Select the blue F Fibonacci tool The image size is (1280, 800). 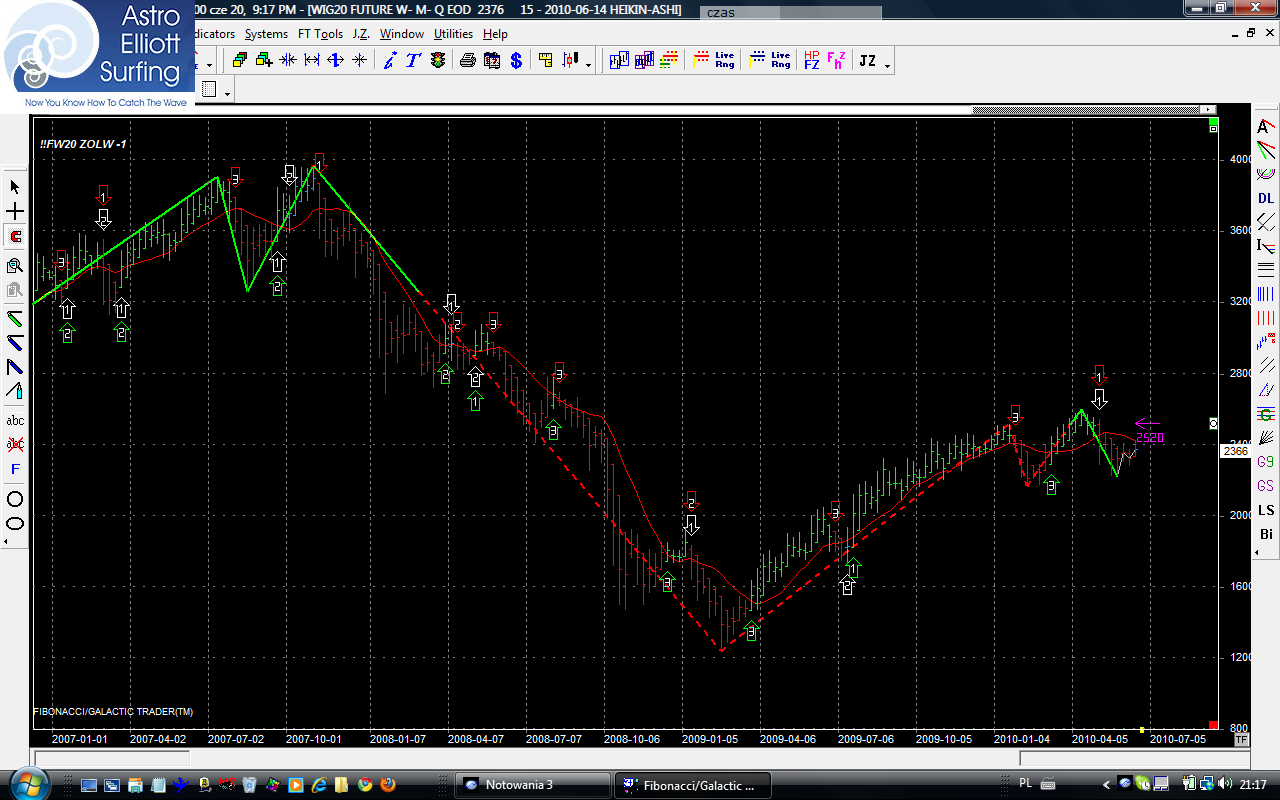click(15, 469)
